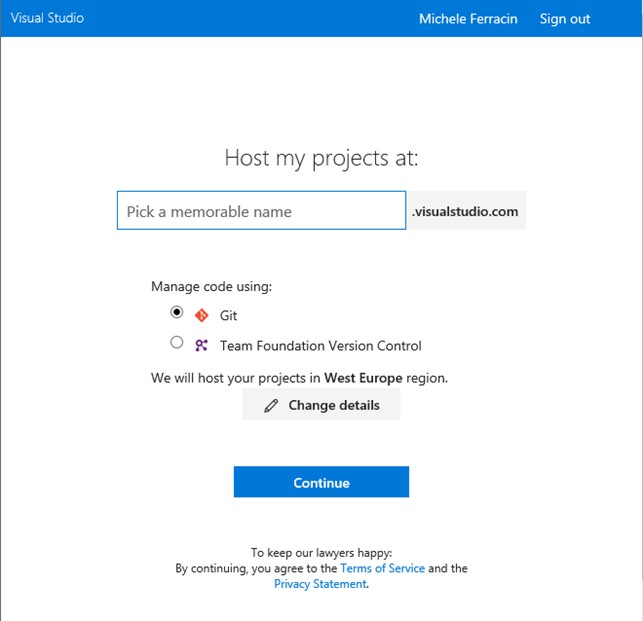
Task: Open the Change details options
Action: (321, 405)
